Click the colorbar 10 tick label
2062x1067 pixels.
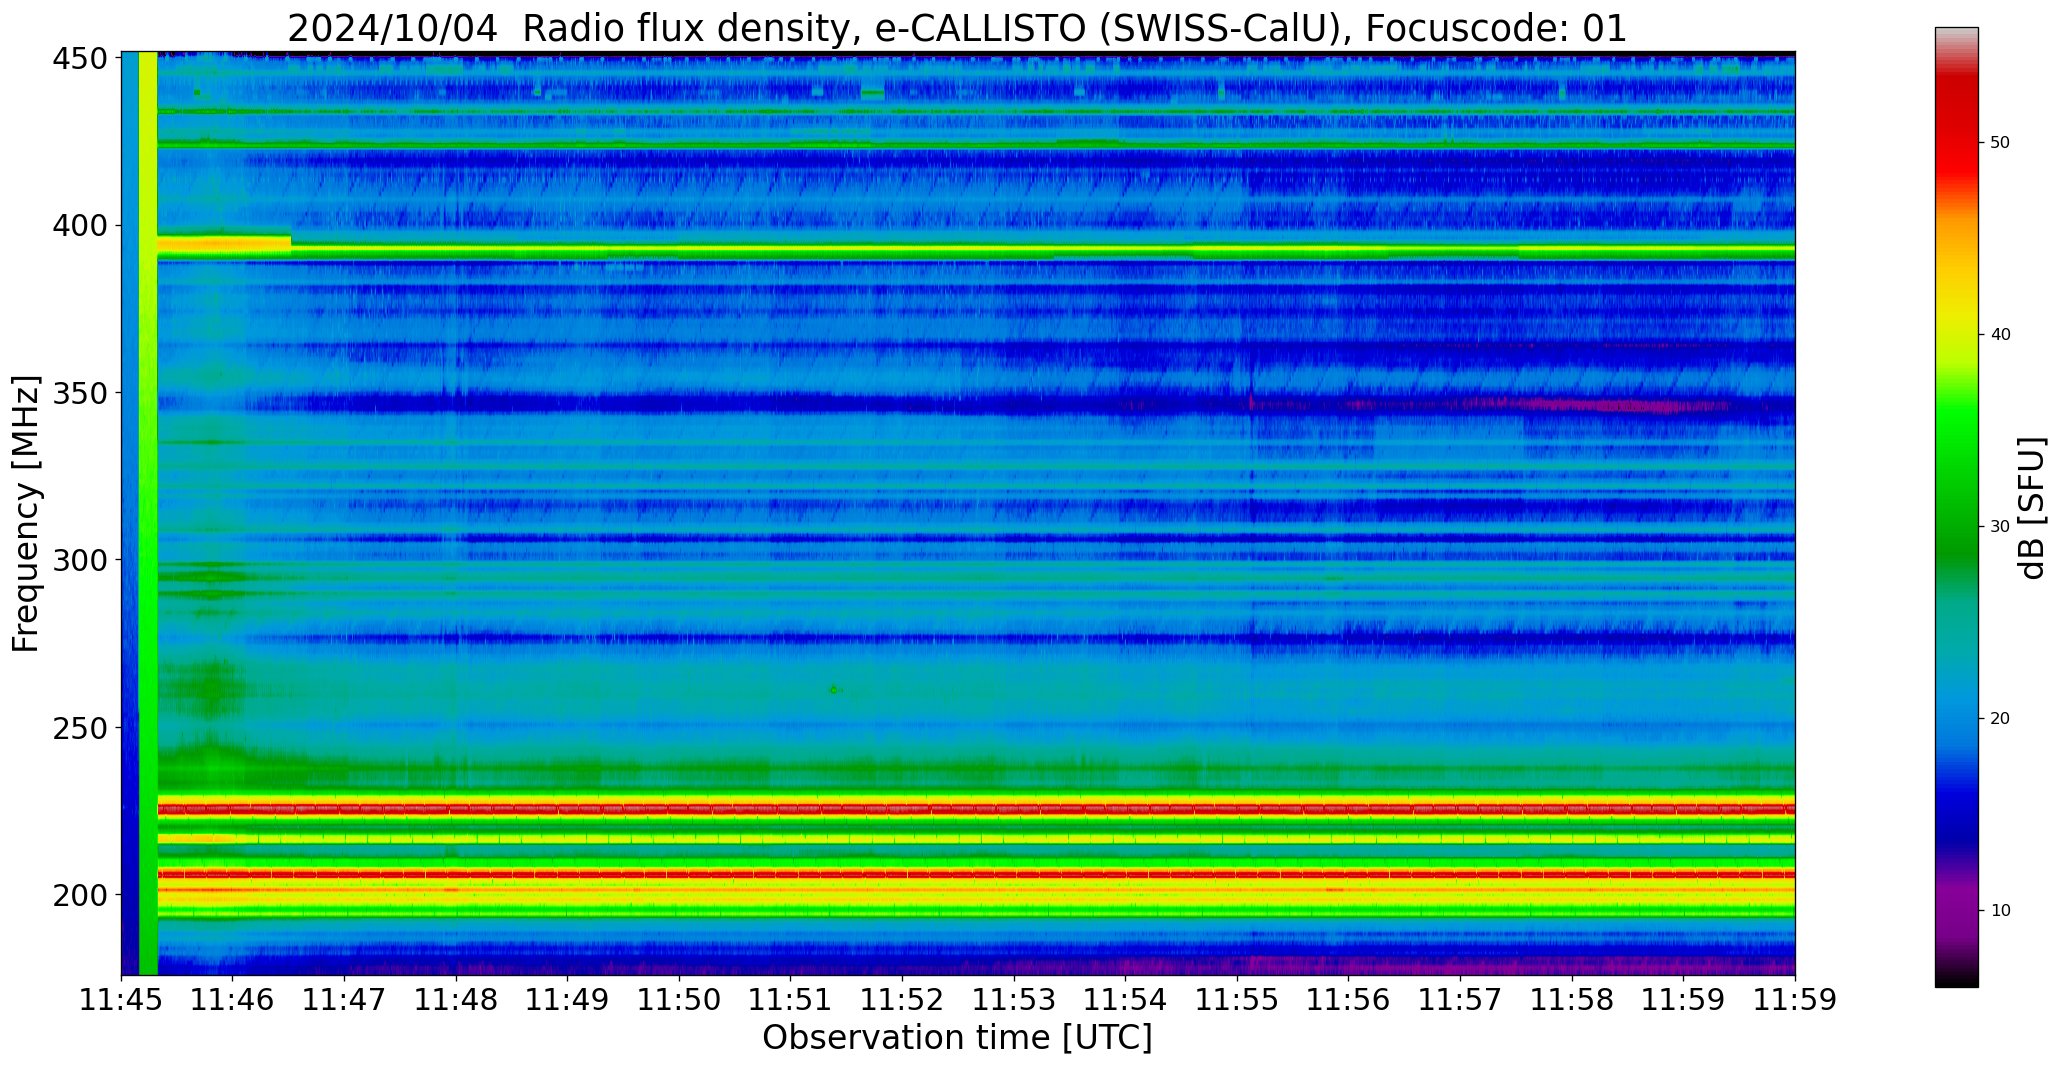coord(2000,911)
